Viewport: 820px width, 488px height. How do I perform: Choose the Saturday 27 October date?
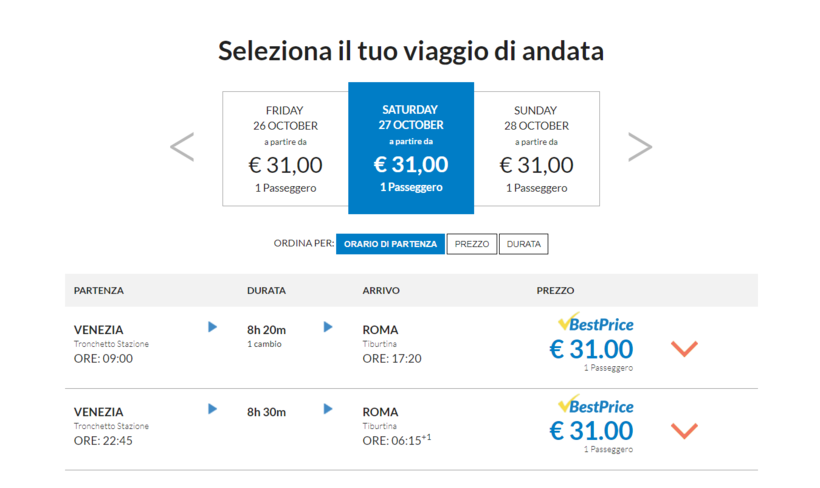click(x=411, y=148)
